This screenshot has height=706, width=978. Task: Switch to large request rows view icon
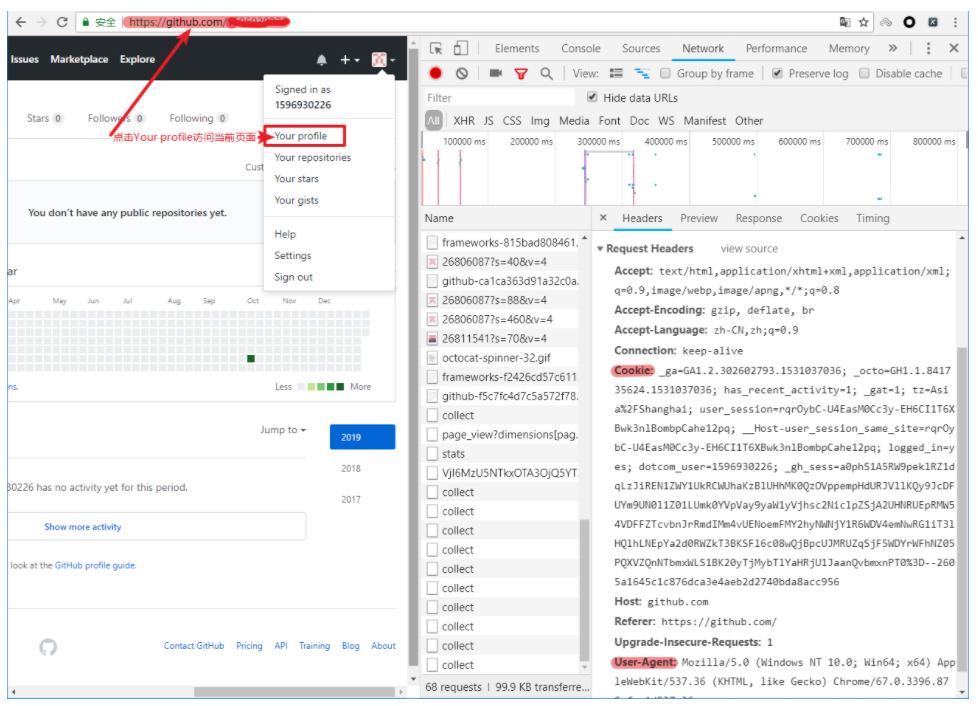[x=616, y=74]
